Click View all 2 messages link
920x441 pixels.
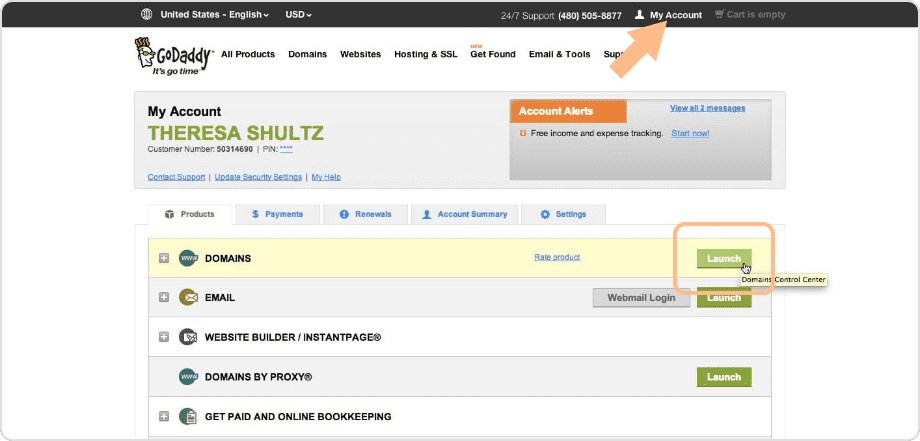(708, 108)
